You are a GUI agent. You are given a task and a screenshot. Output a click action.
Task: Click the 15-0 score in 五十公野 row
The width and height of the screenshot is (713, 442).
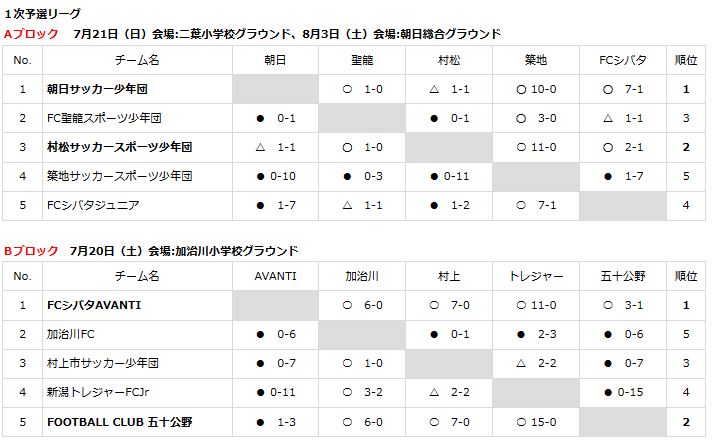(543, 422)
